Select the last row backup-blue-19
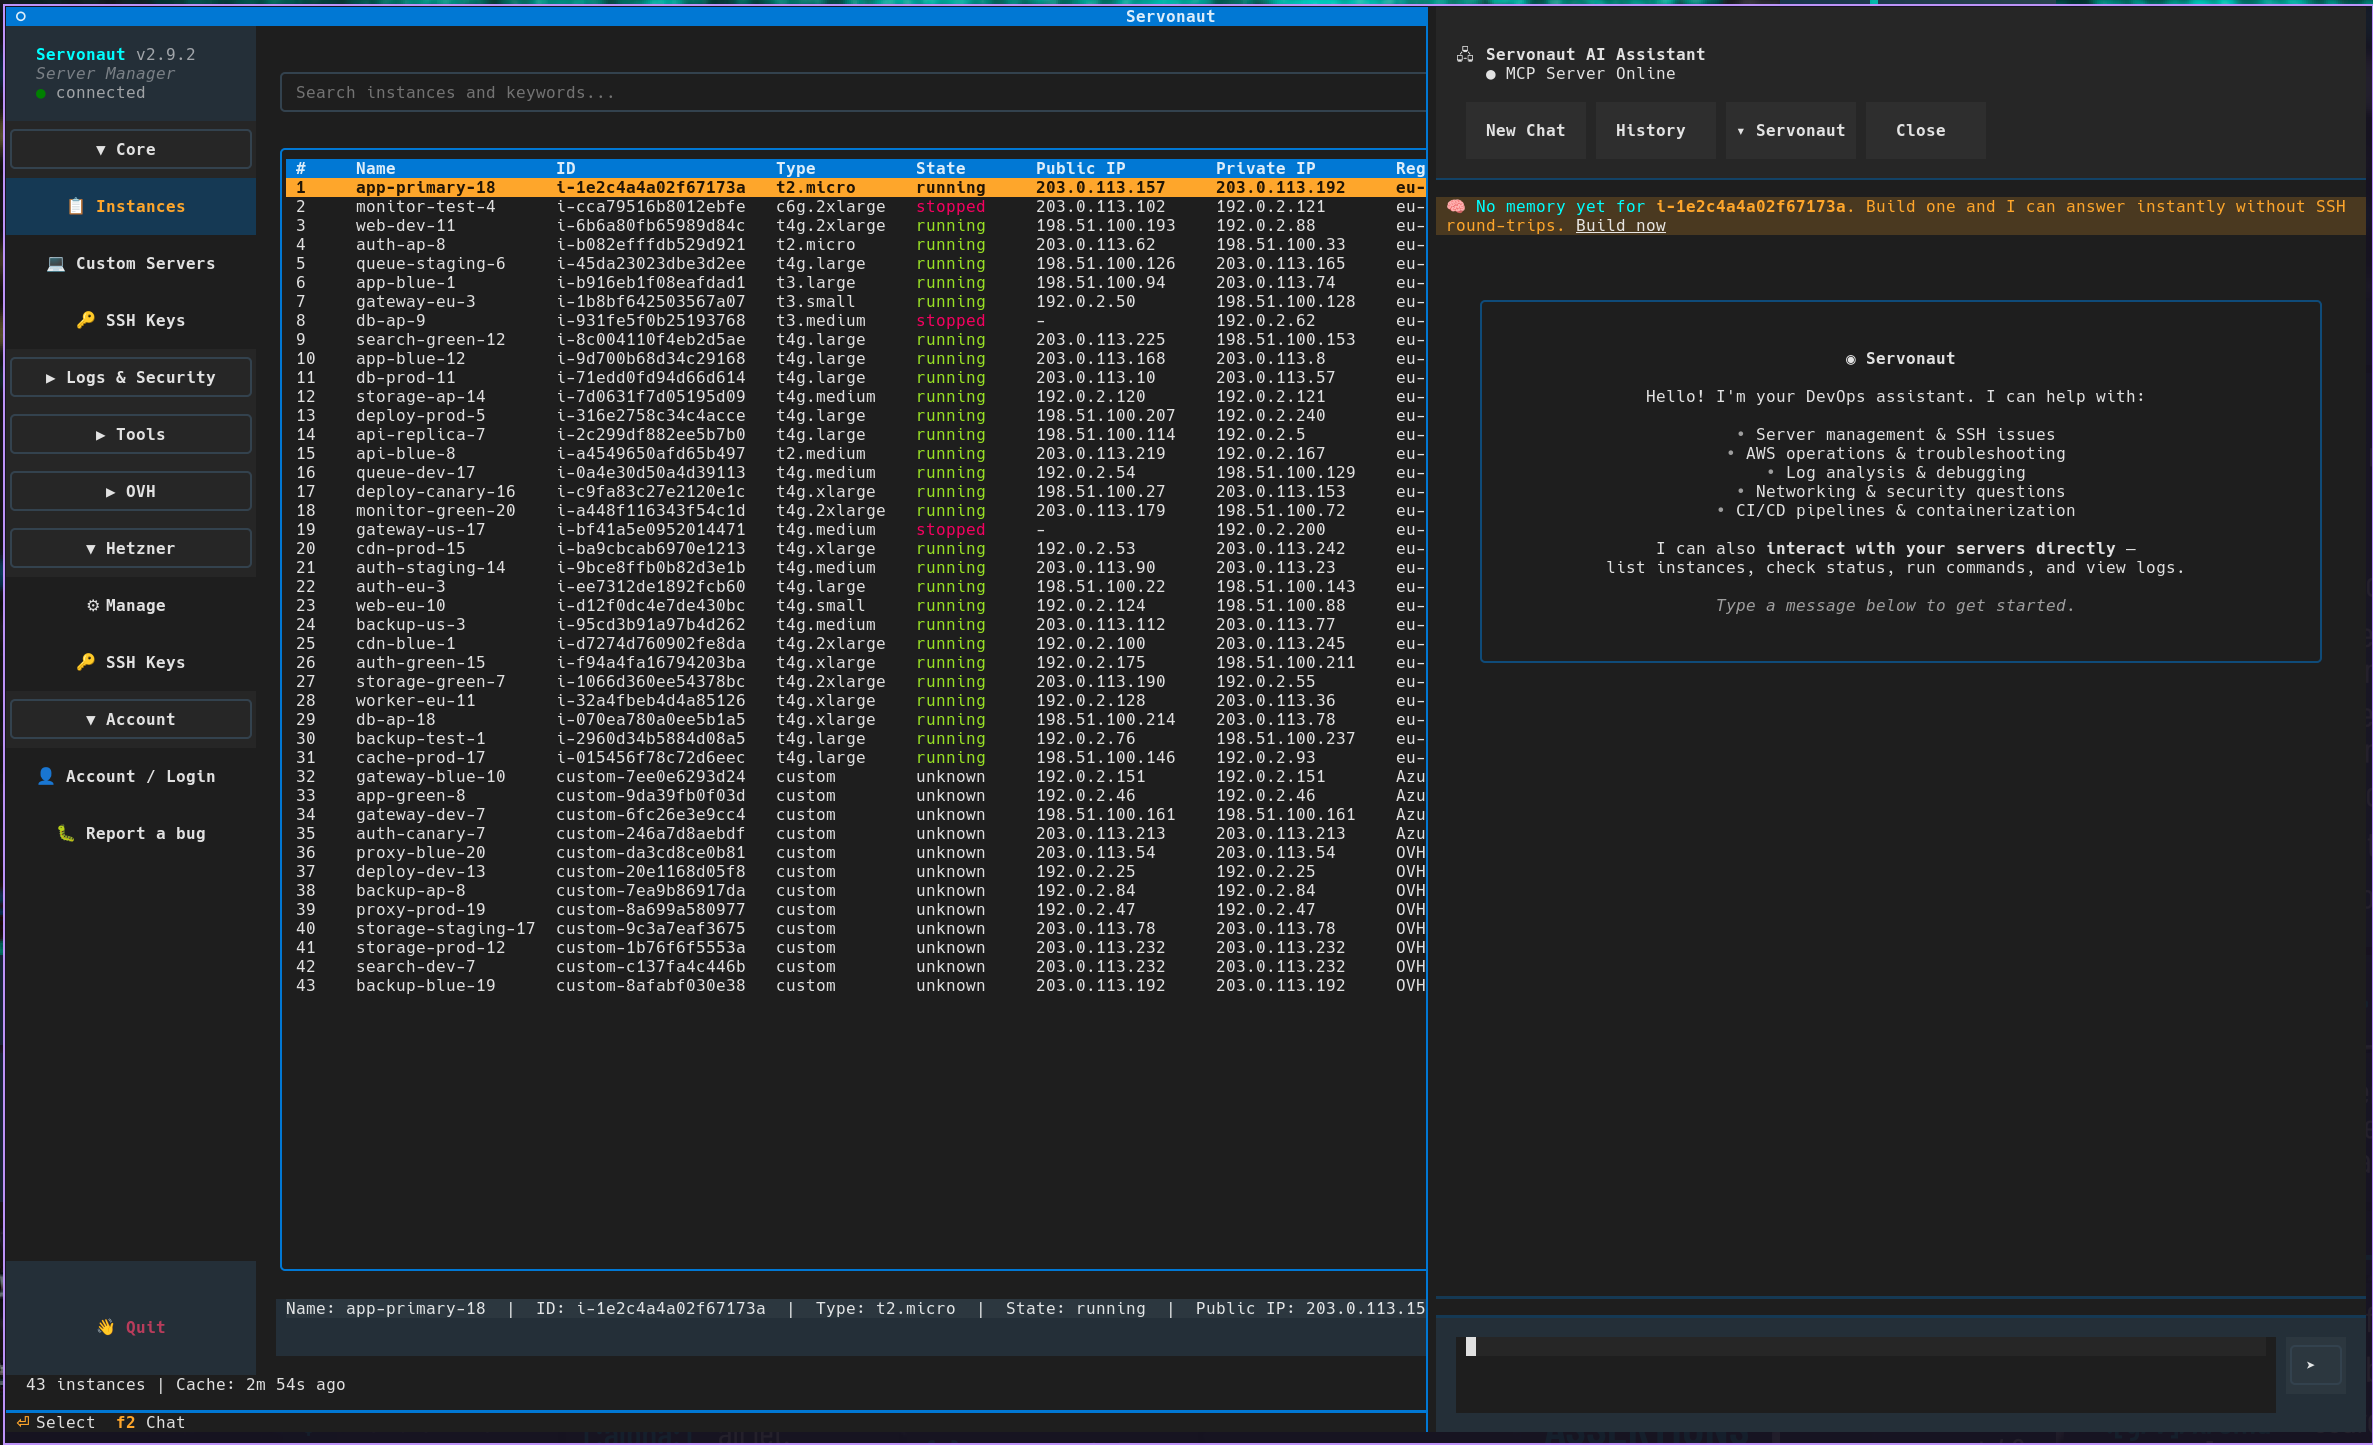This screenshot has width=2373, height=1445. click(x=855, y=985)
